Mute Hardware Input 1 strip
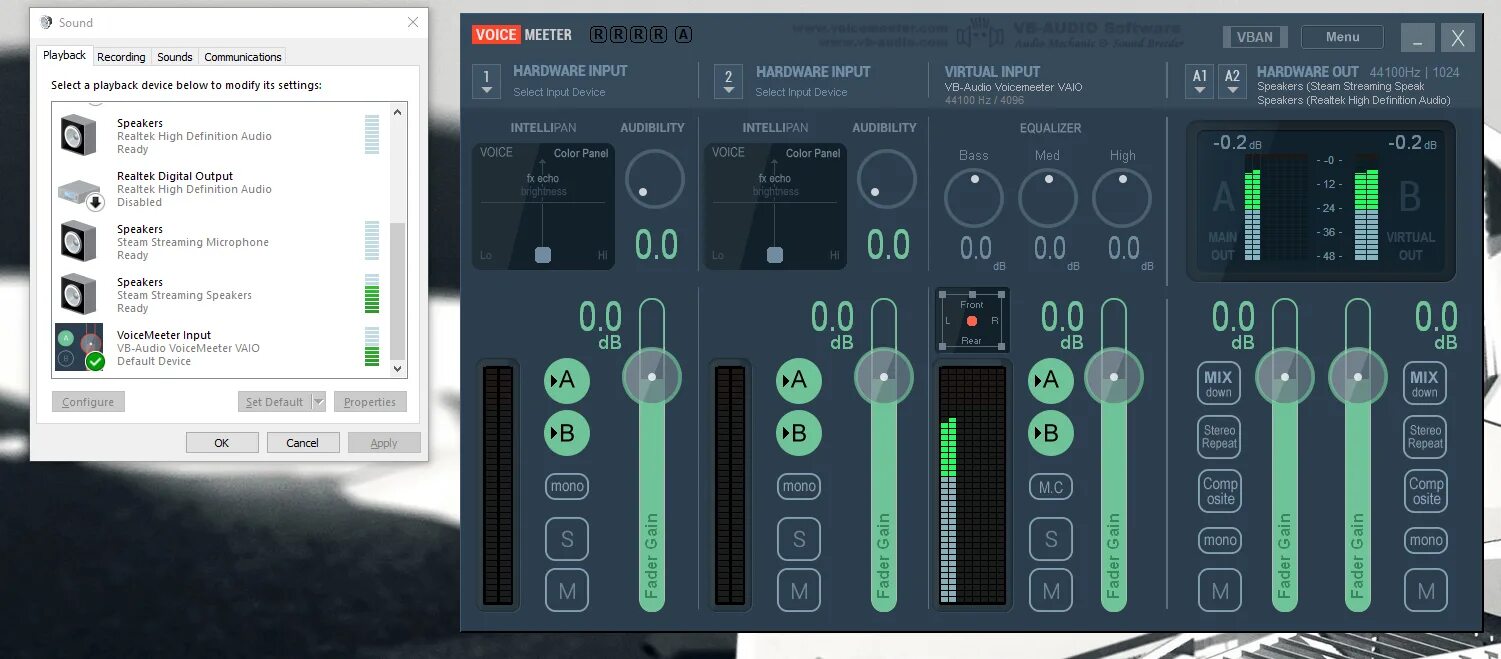The image size is (1501, 659). point(567,591)
